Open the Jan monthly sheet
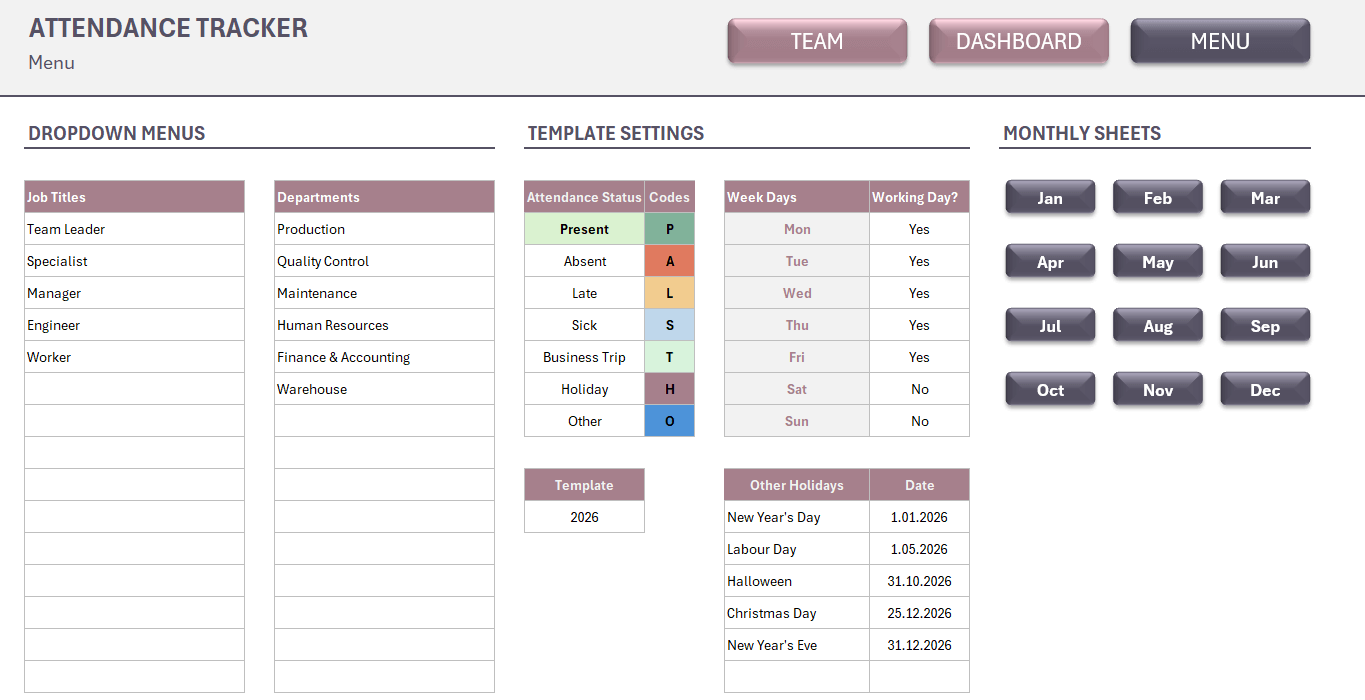 coord(1050,197)
